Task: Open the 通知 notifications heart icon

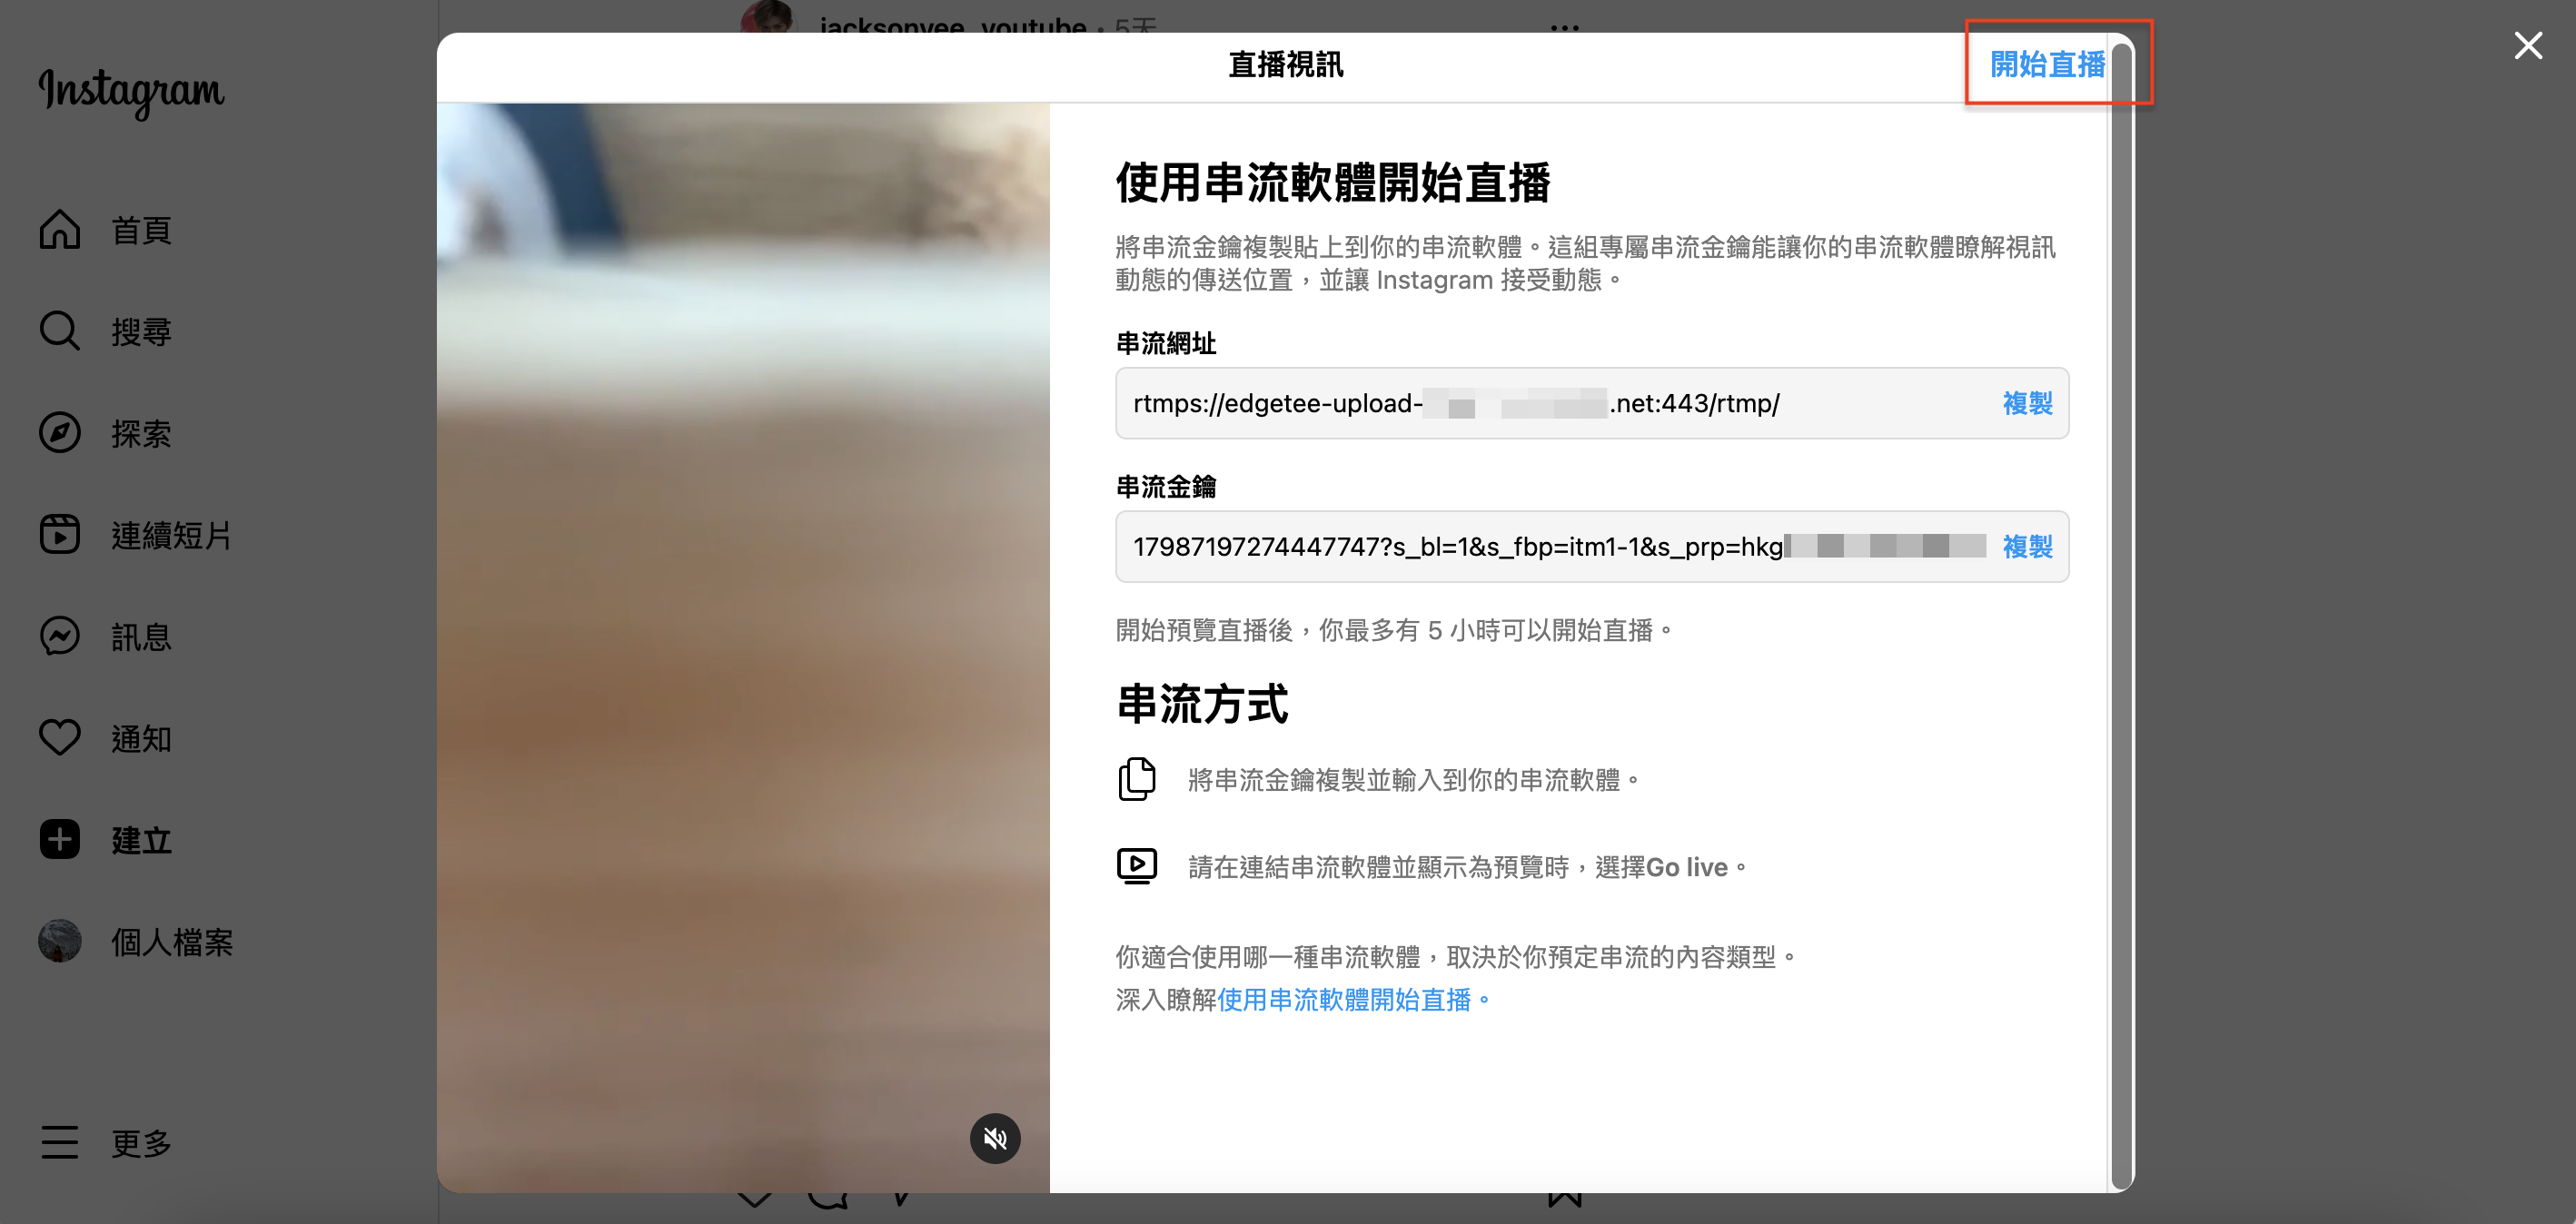Action: click(x=60, y=738)
